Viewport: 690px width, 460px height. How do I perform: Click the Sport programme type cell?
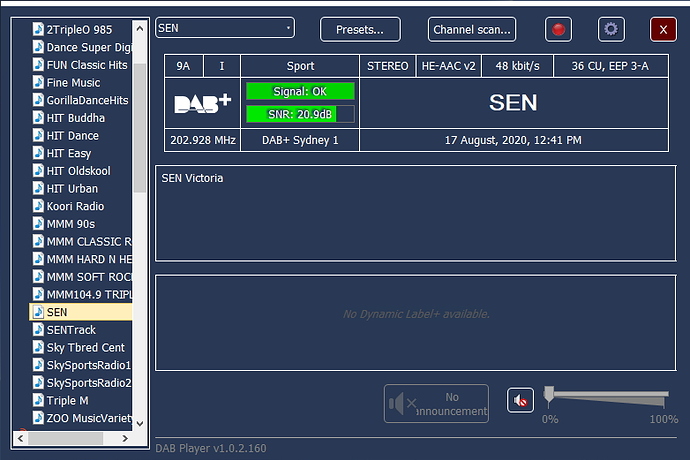(300, 66)
